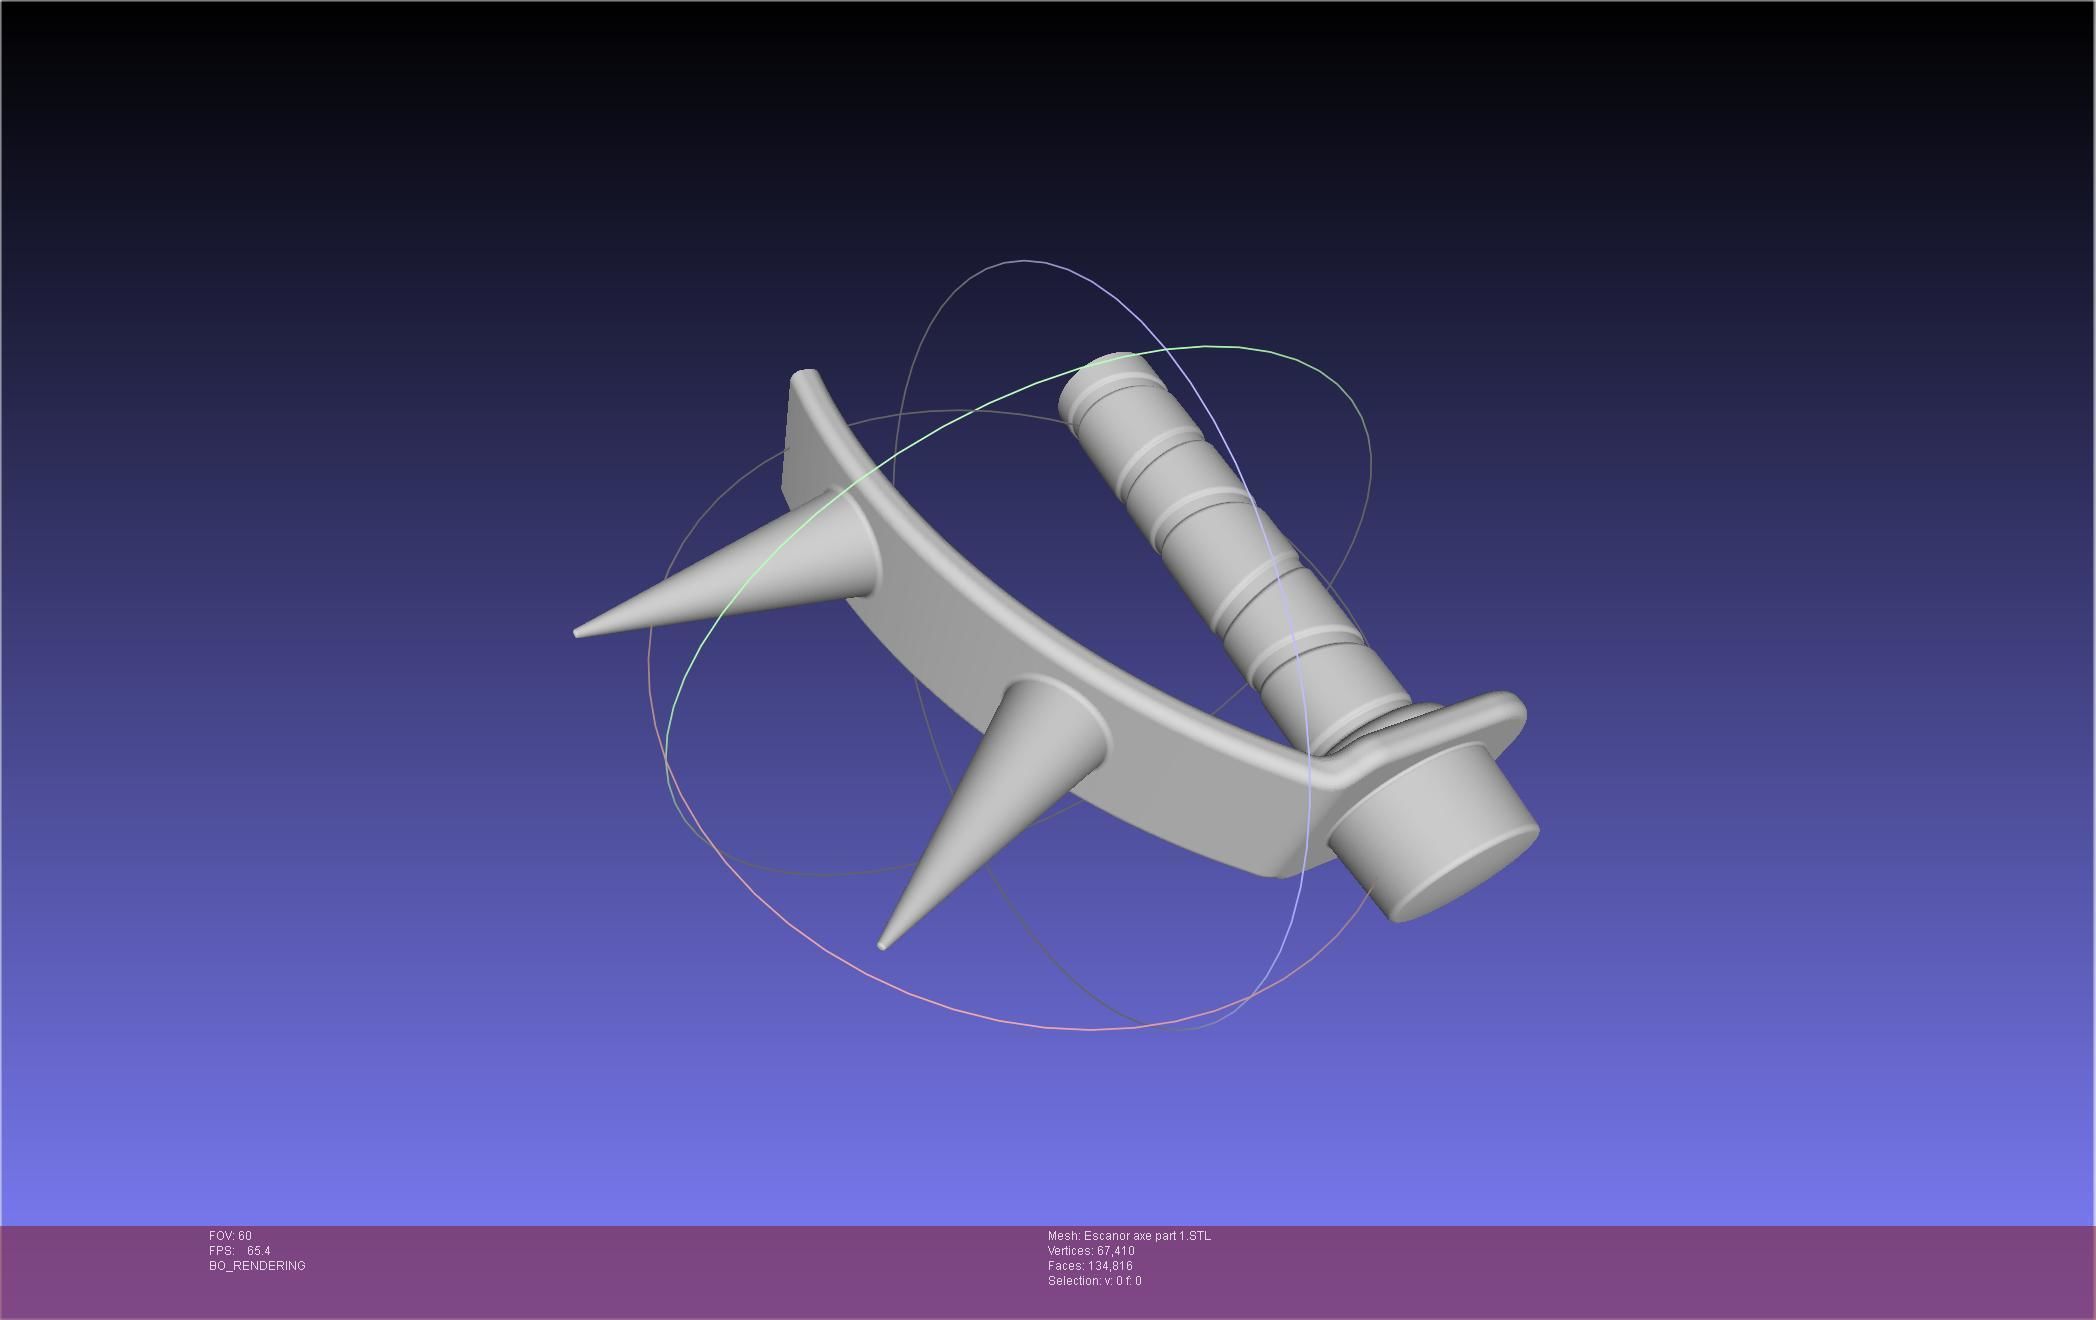Click the FPS: 65.4 readout
The image size is (2096, 1320).
(239, 1251)
